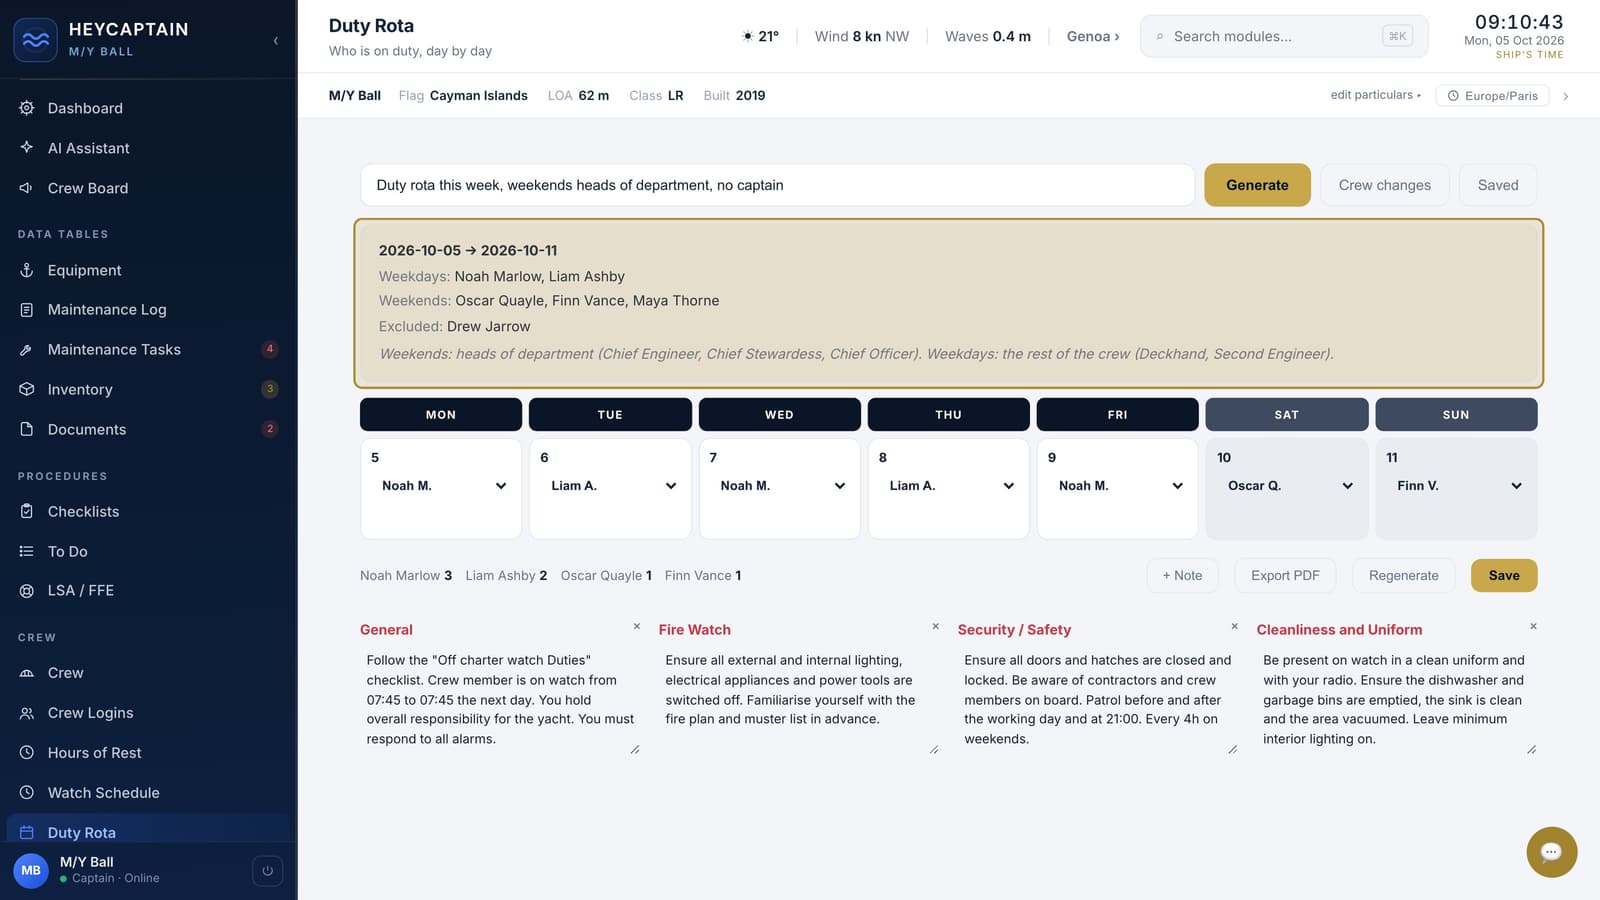
Task: Open Thursday 8 crew dropdown
Action: click(x=948, y=486)
